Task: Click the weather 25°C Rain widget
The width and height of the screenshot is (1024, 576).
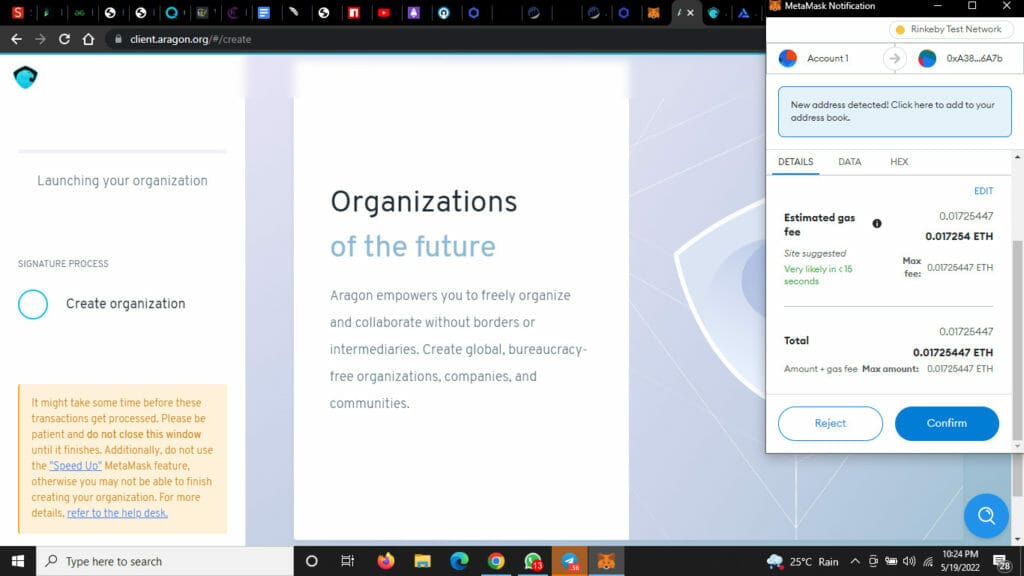Action: (803, 562)
